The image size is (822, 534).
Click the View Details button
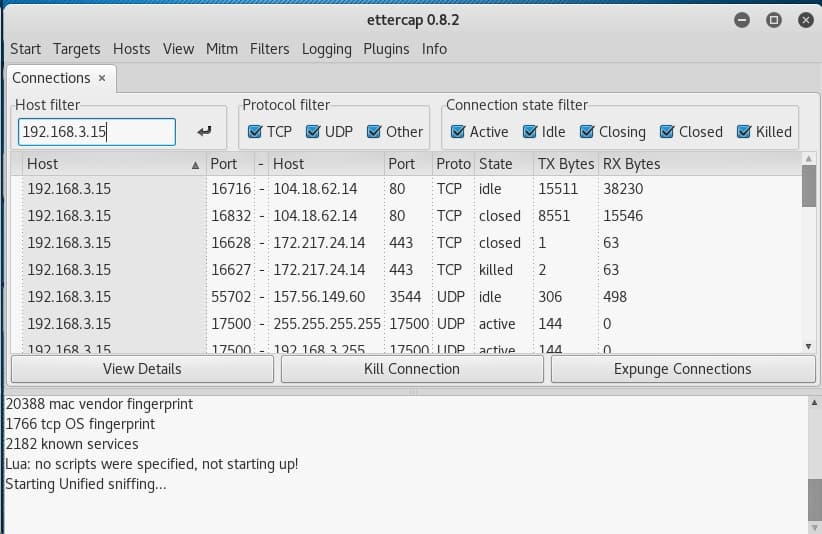click(142, 369)
